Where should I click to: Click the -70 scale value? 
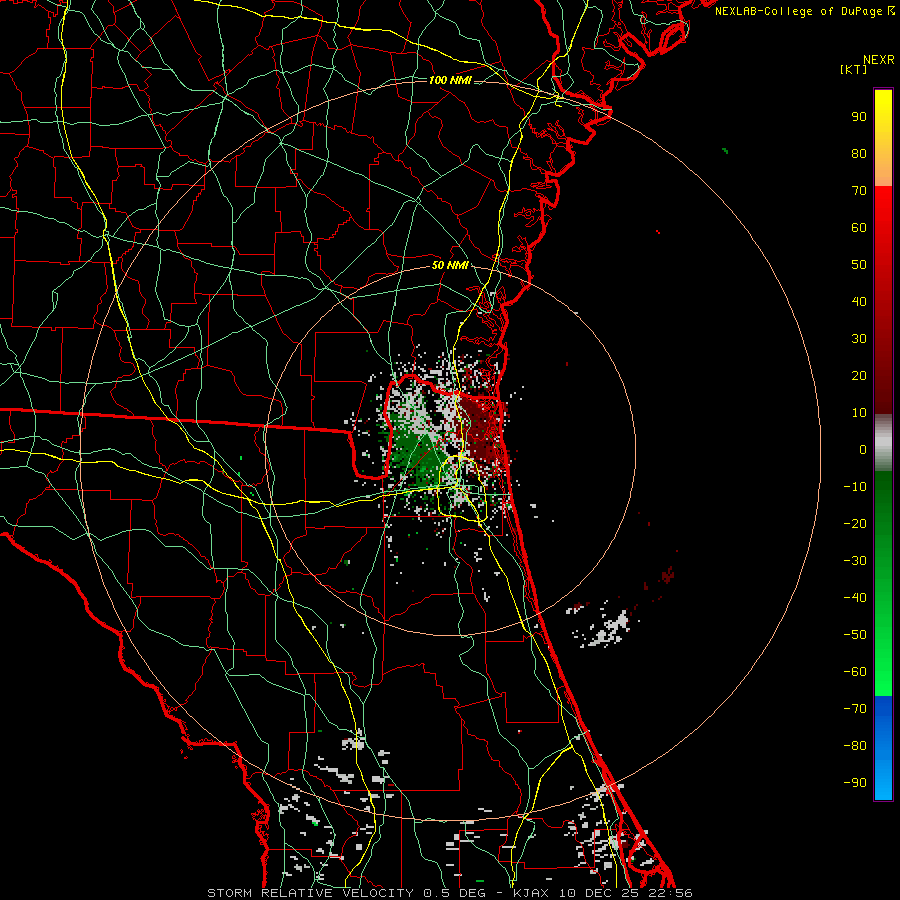pyautogui.click(x=855, y=709)
